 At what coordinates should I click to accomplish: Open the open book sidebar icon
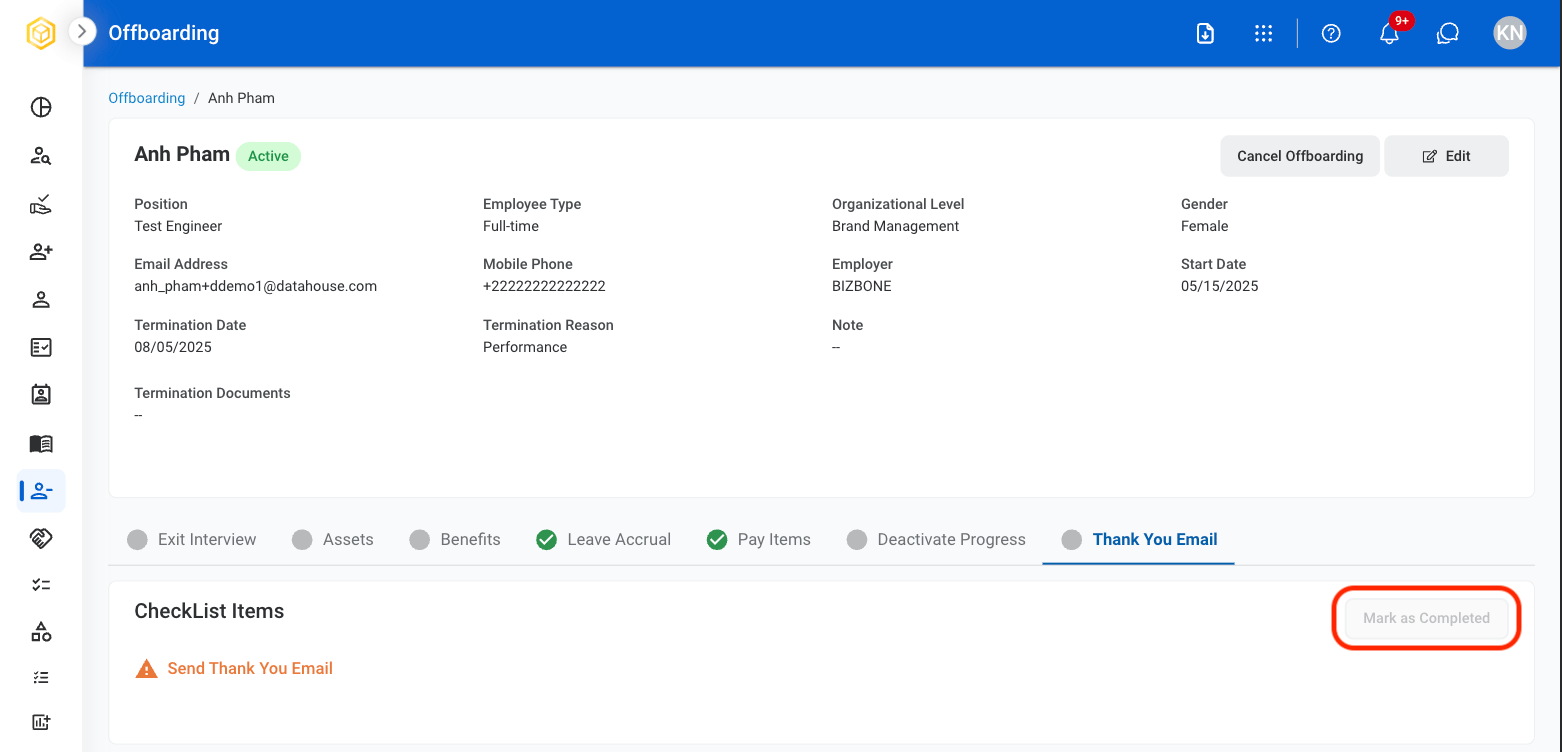(41, 443)
